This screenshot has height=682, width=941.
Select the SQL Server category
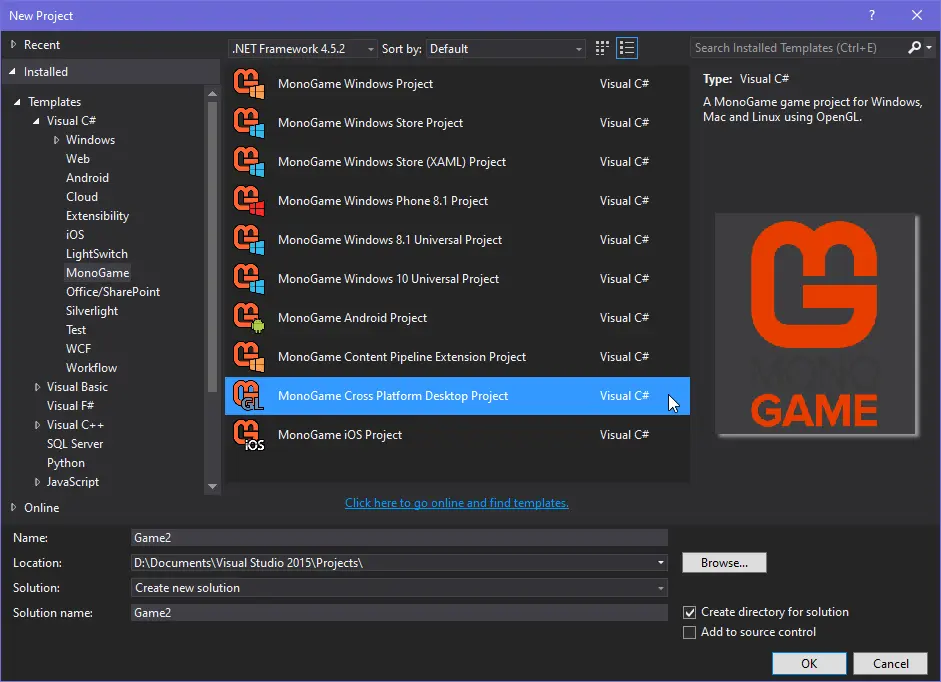pos(75,444)
